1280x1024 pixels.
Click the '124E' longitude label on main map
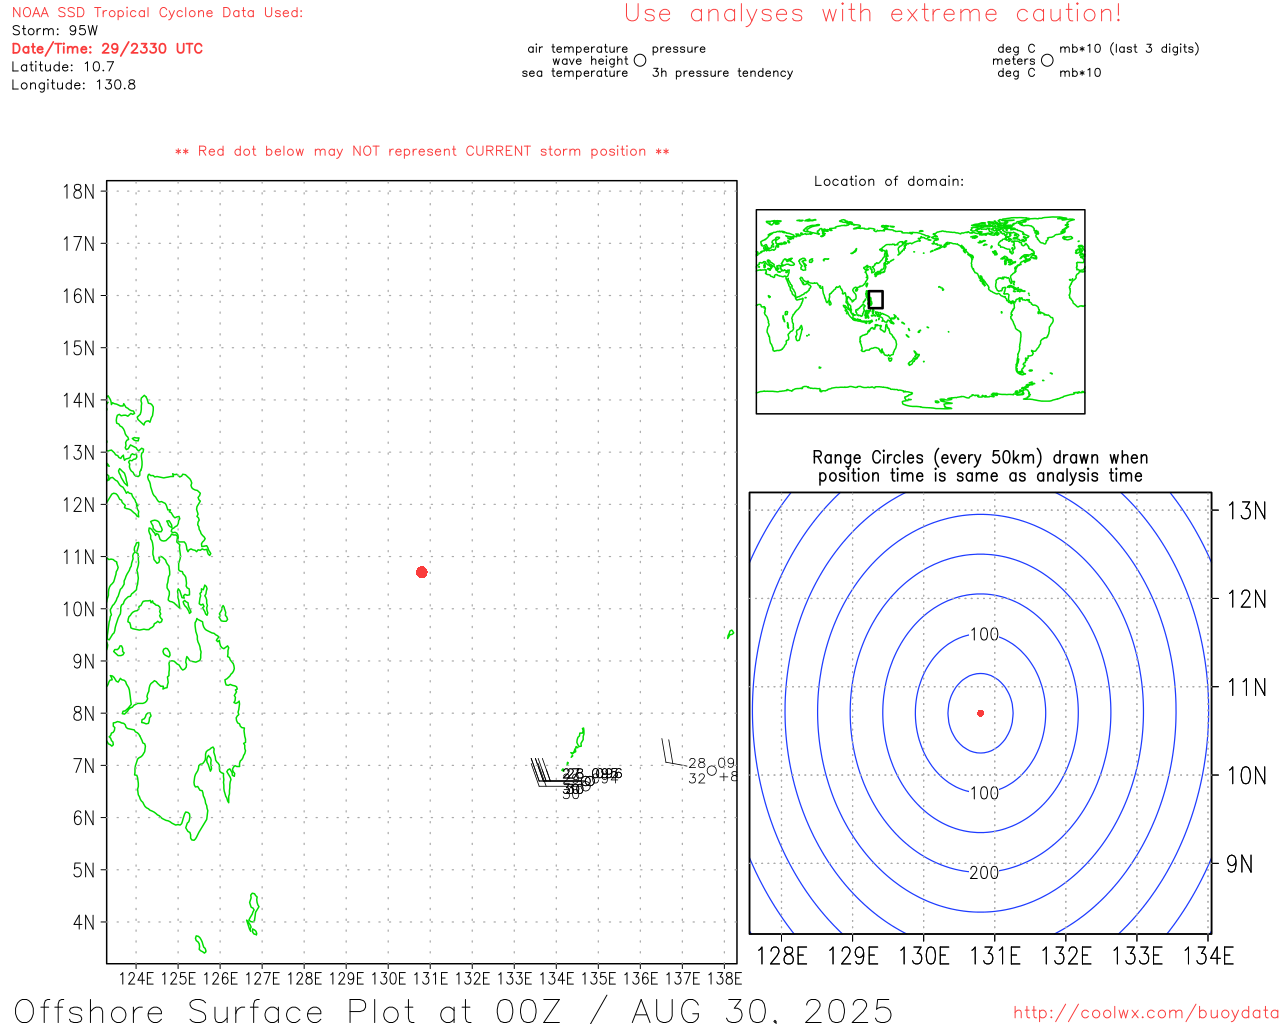136,978
